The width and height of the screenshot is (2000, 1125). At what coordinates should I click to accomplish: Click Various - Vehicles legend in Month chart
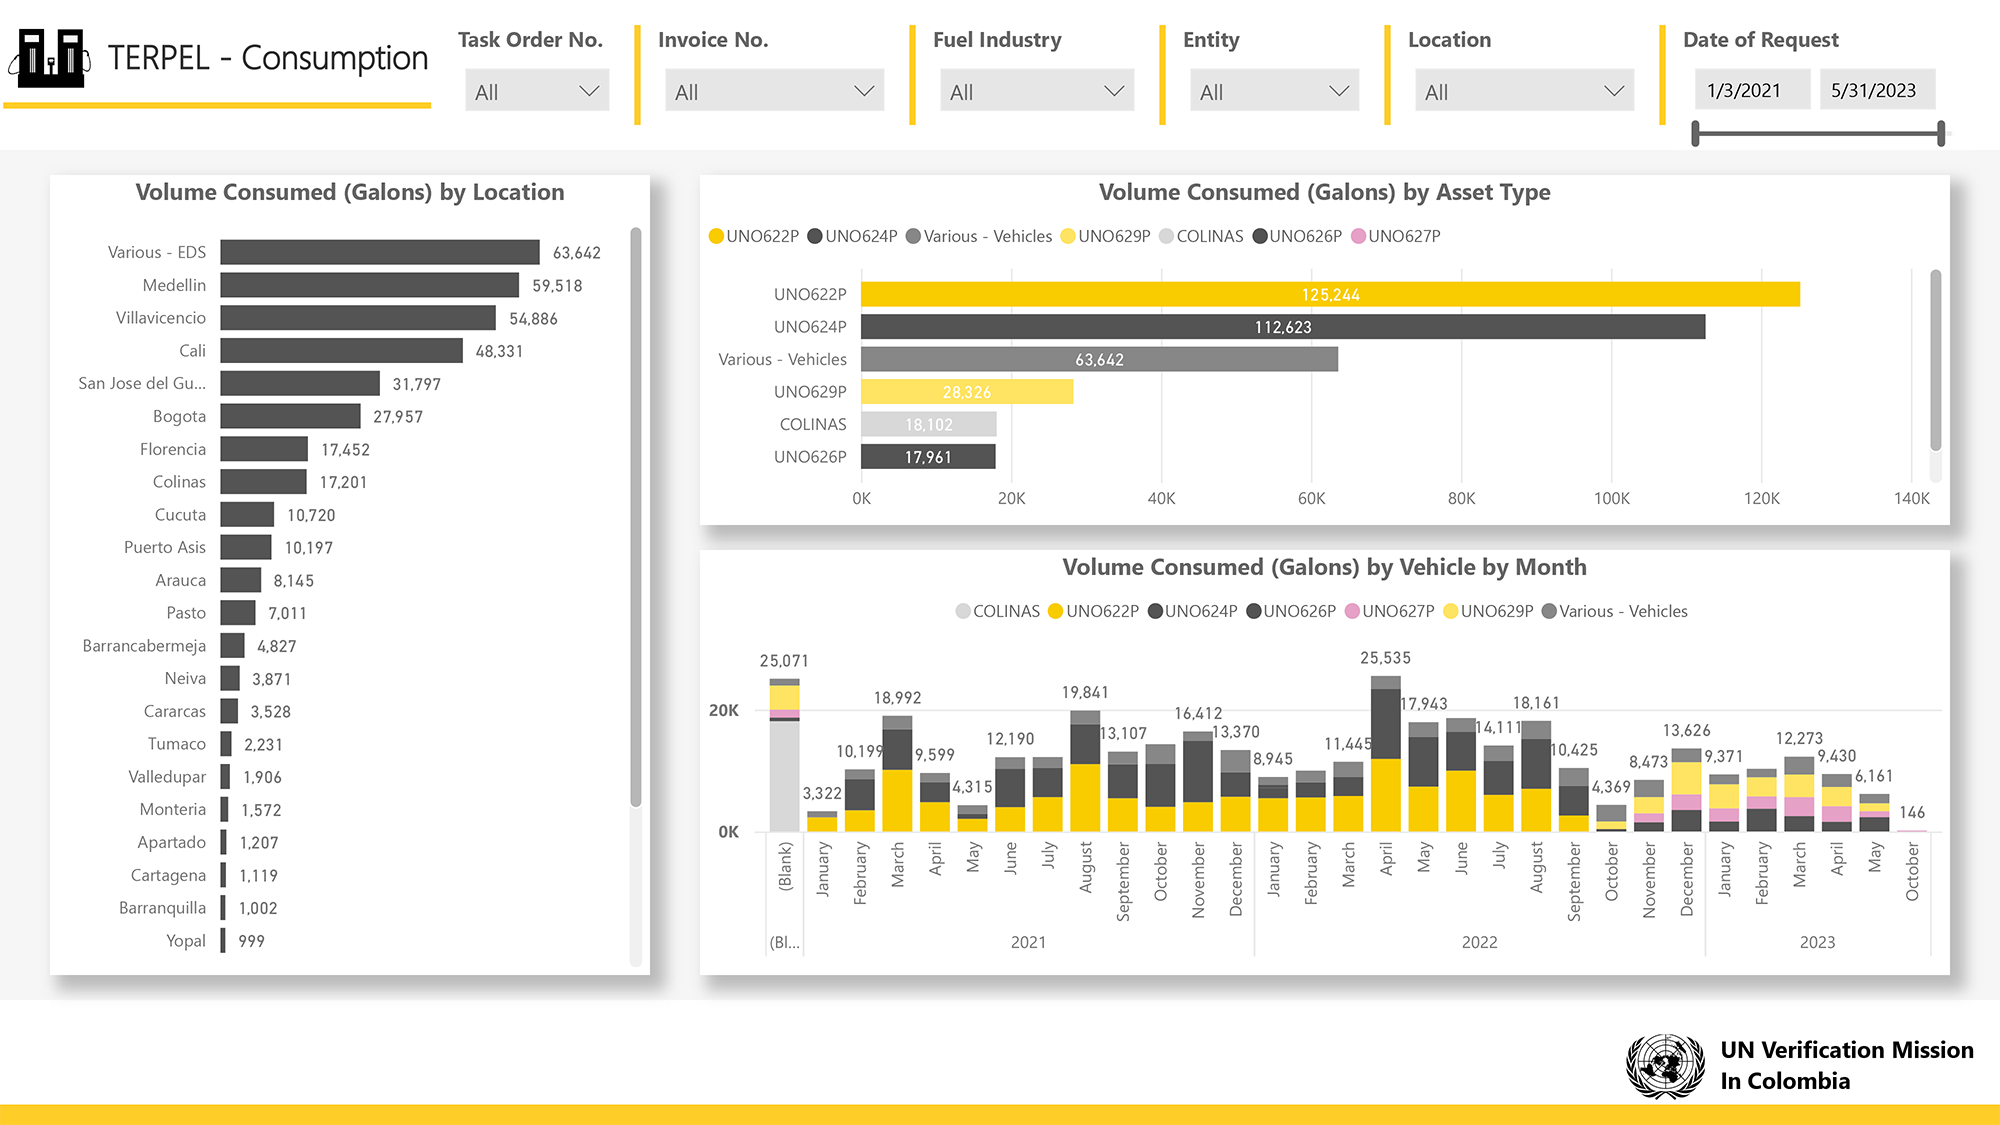pos(1615,611)
